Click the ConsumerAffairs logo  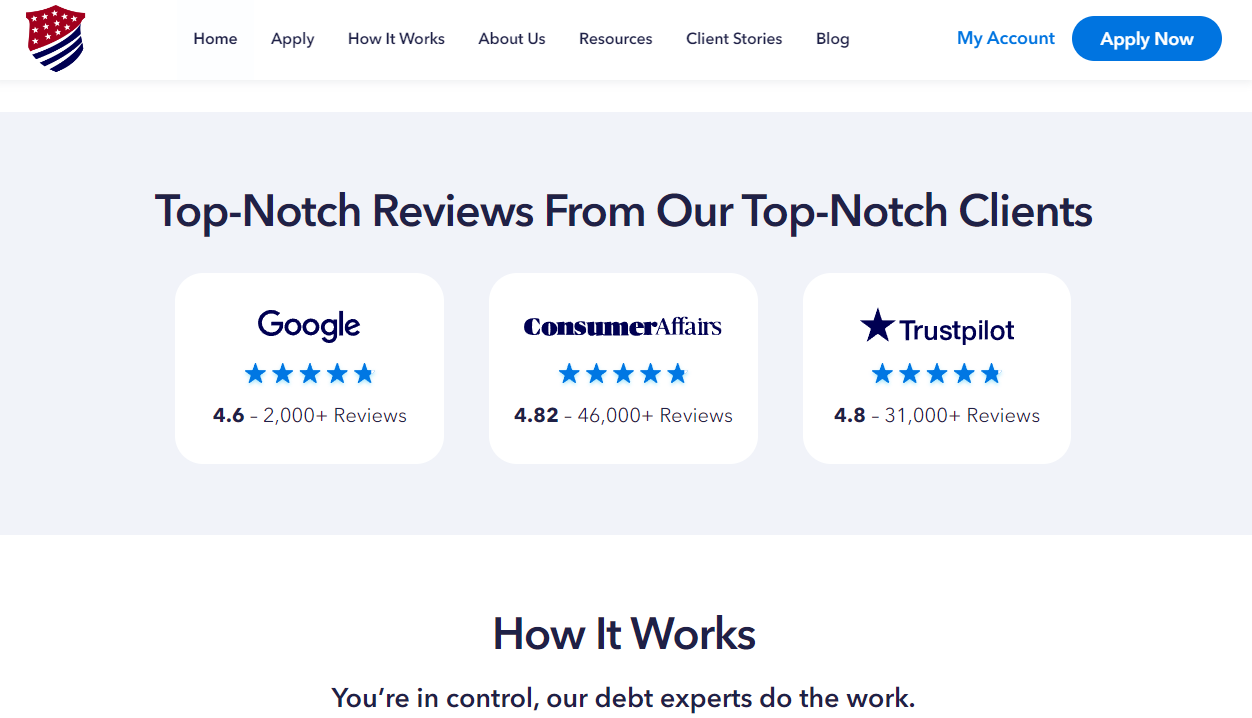pyautogui.click(x=622, y=327)
